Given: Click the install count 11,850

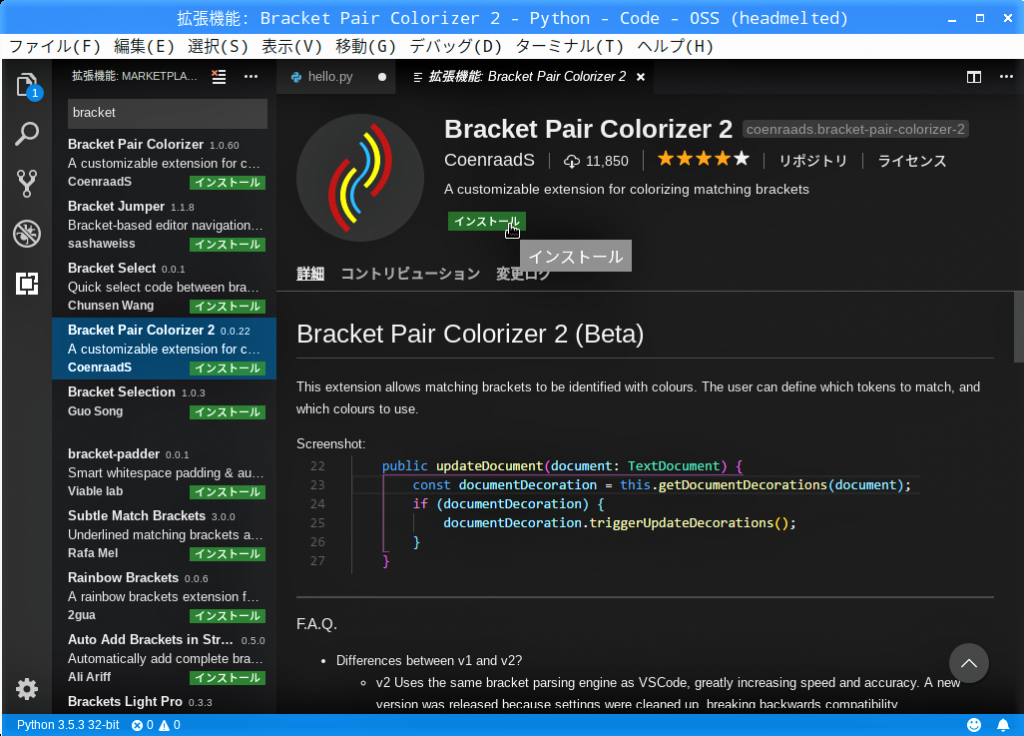Looking at the screenshot, I should (x=596, y=161).
